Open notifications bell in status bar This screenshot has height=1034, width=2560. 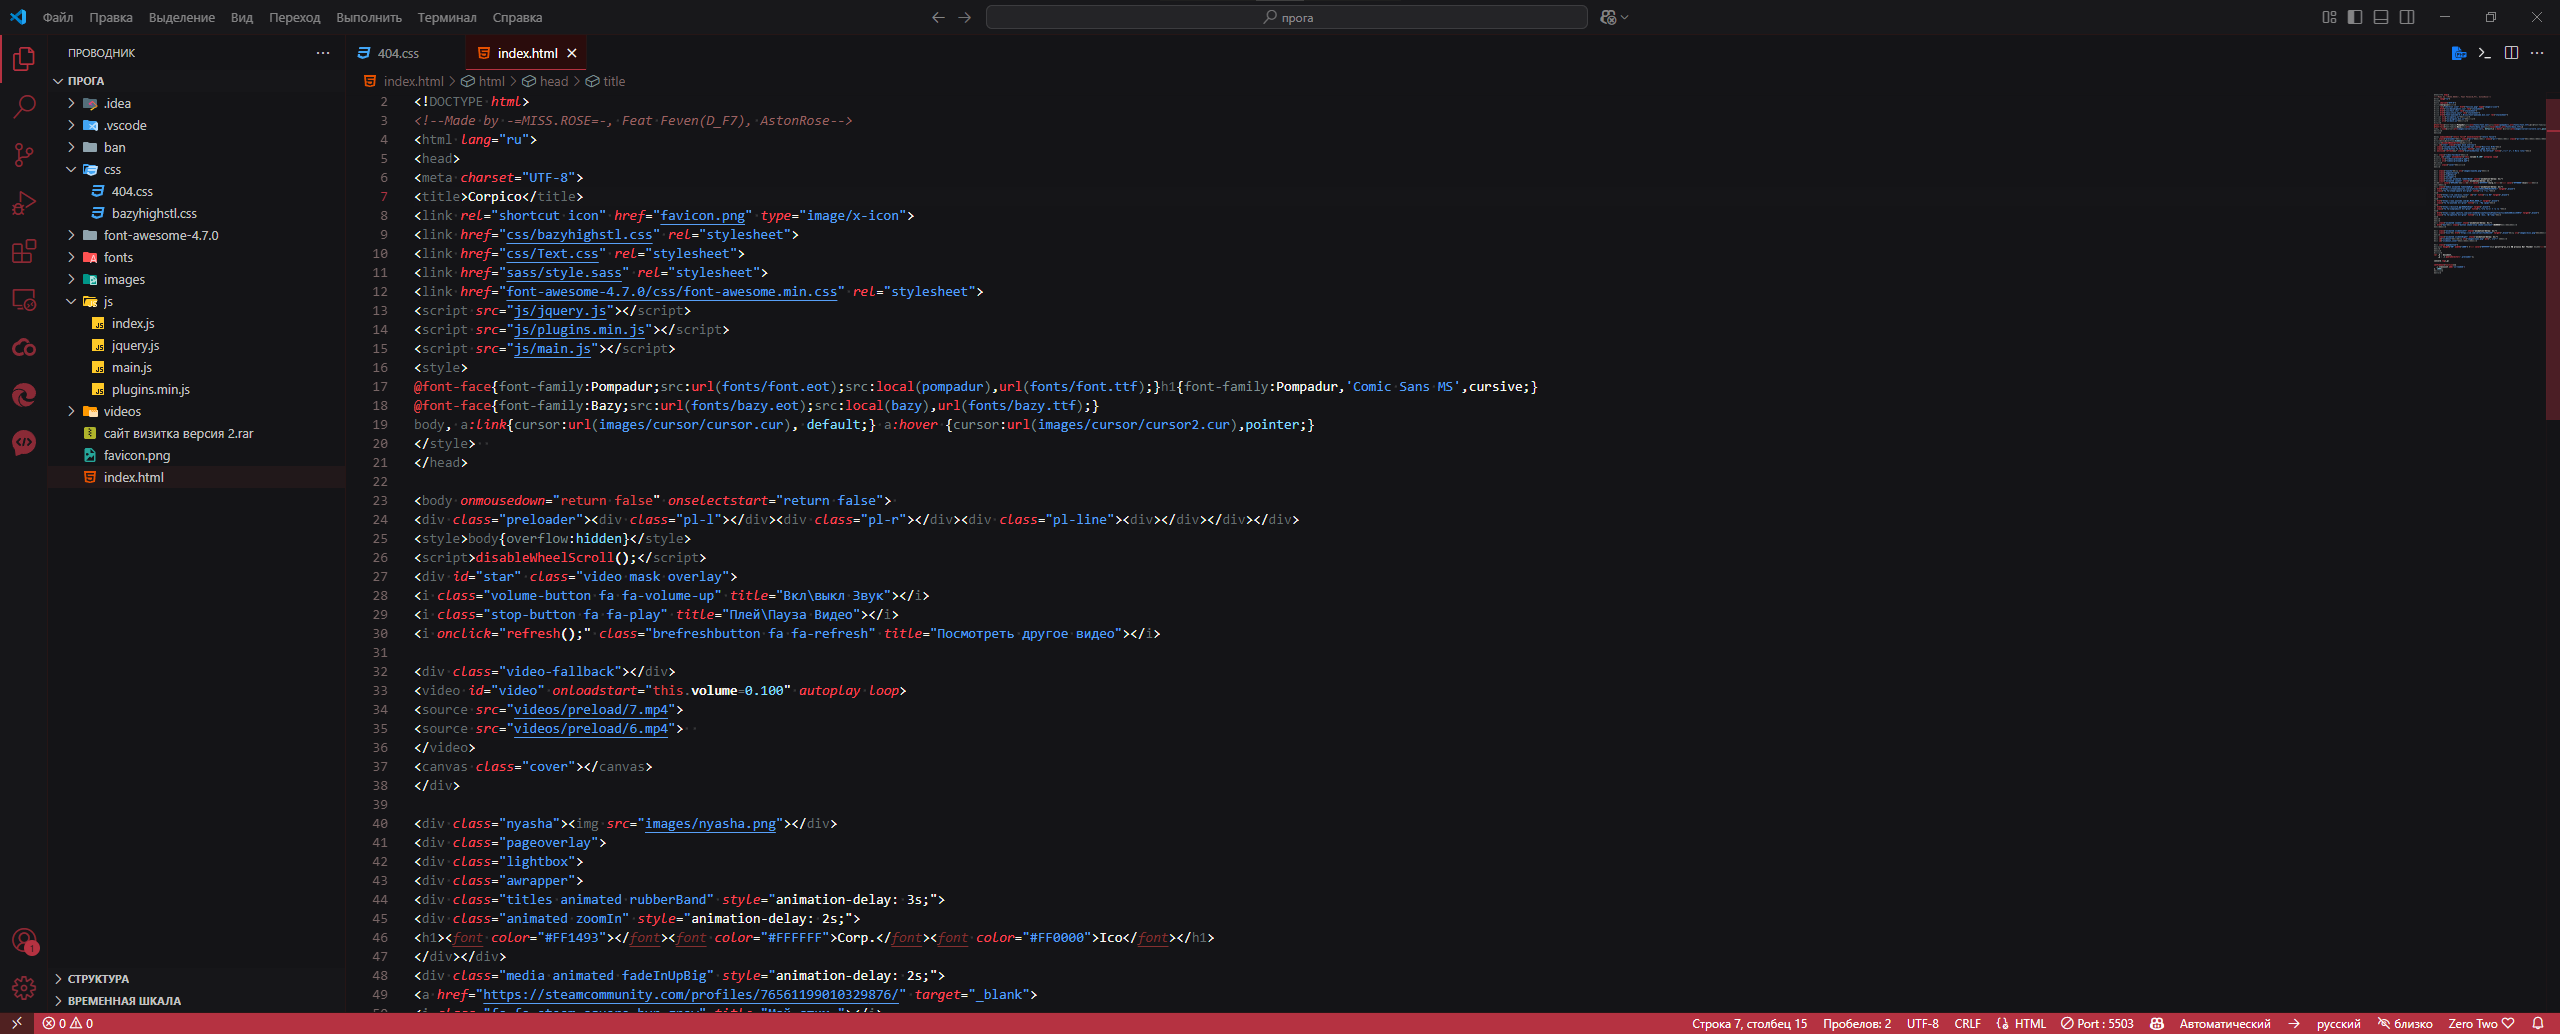point(2537,1023)
